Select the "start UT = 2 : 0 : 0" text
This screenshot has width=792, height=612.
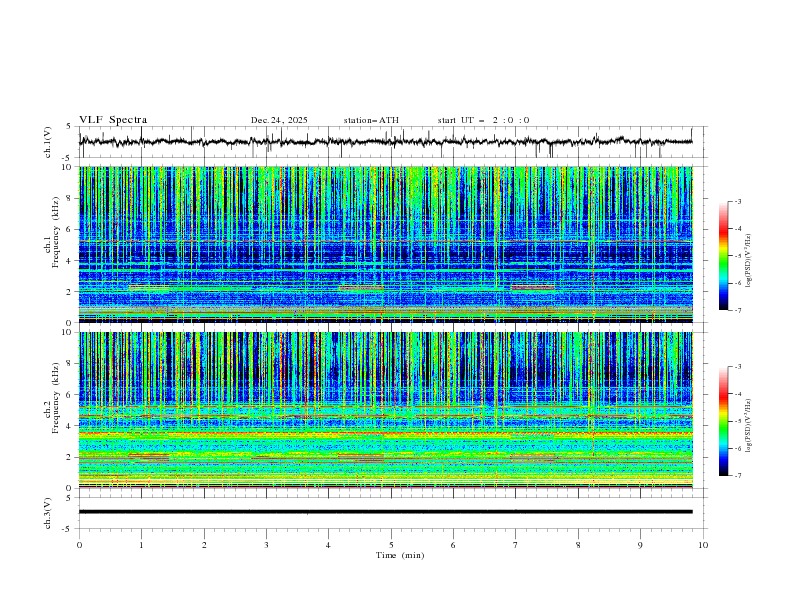483,120
